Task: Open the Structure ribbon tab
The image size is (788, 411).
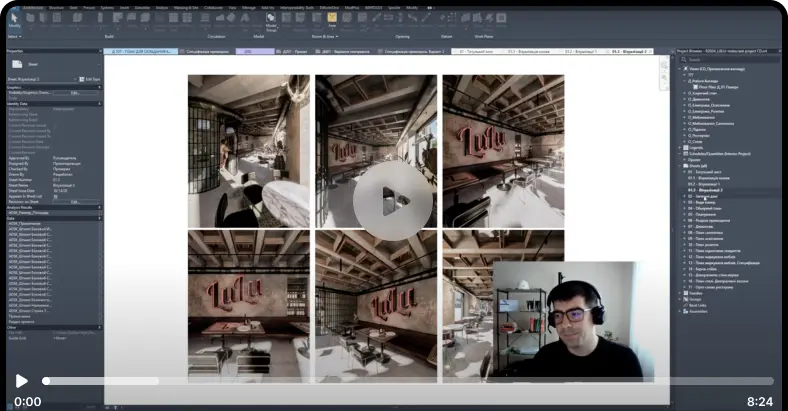Action: 56,8
